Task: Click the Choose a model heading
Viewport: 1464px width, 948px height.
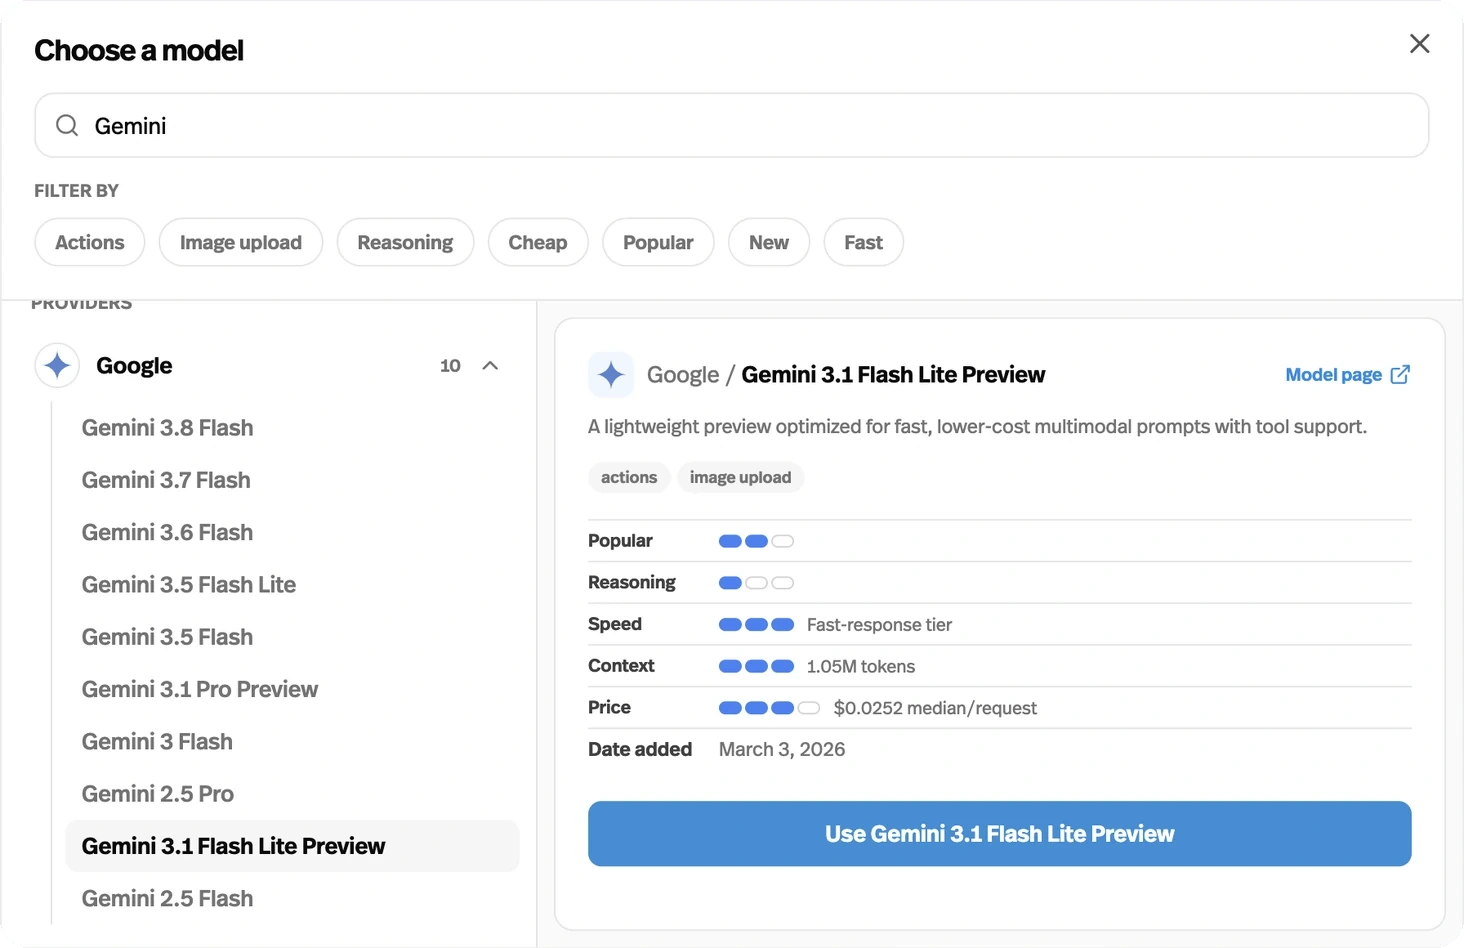Action: point(139,50)
